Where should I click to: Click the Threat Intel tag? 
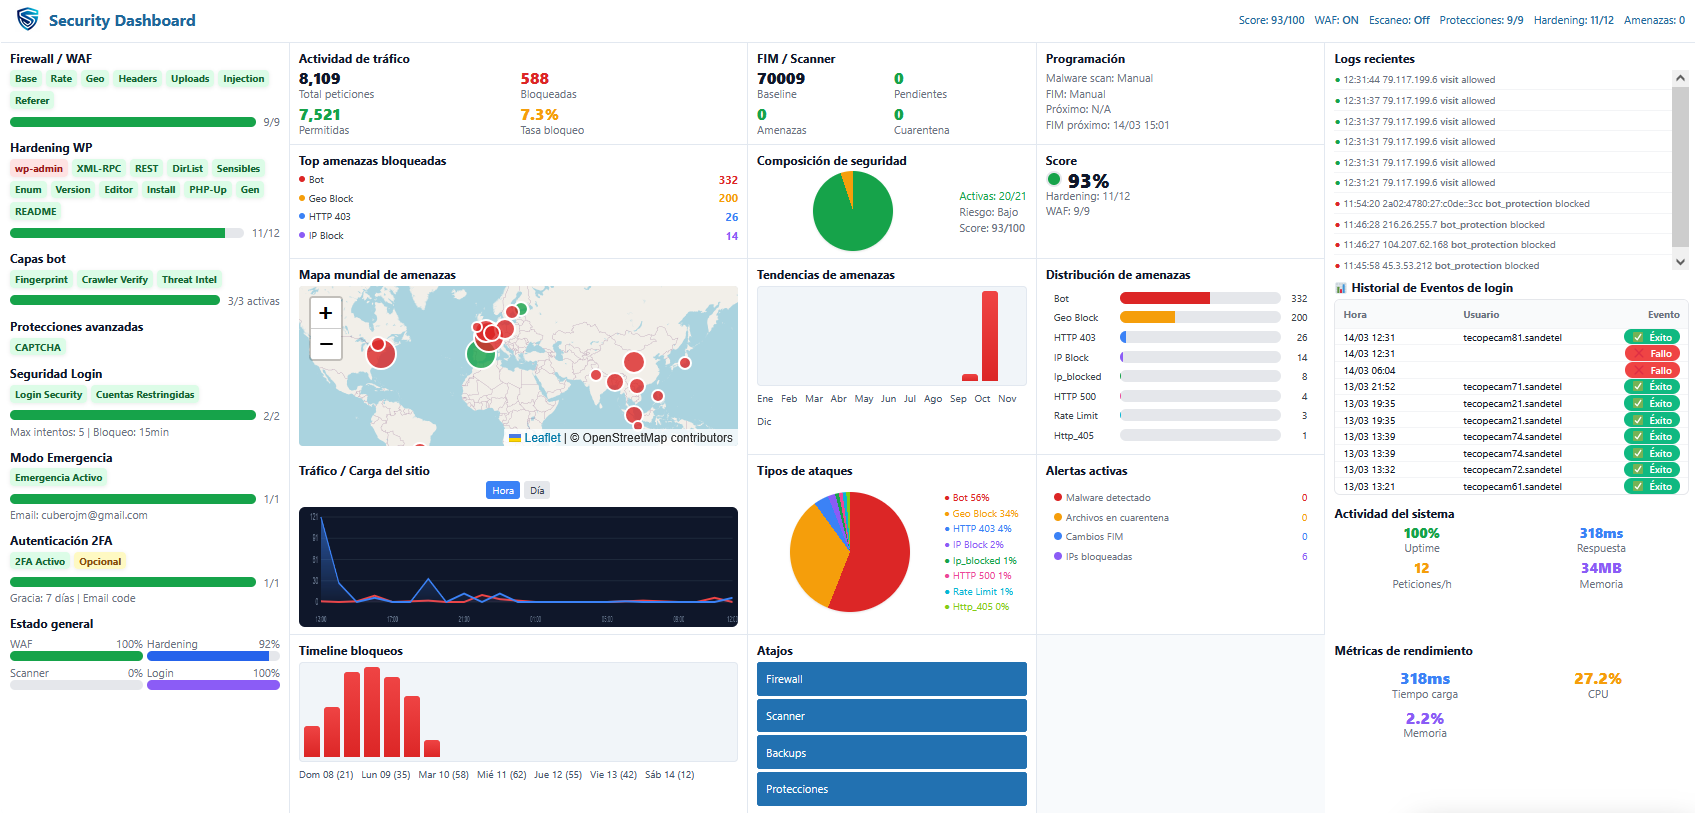click(x=189, y=280)
